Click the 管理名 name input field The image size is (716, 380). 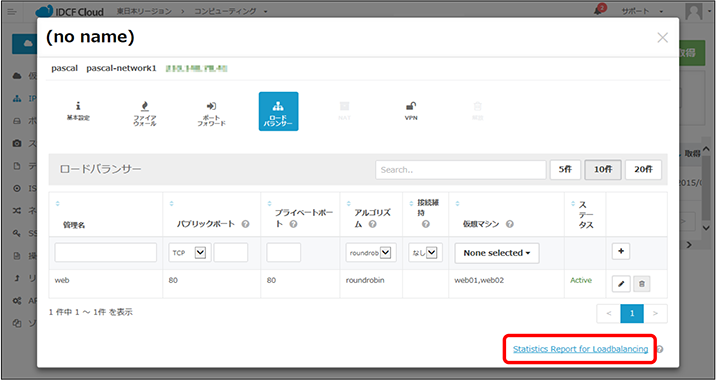point(105,253)
